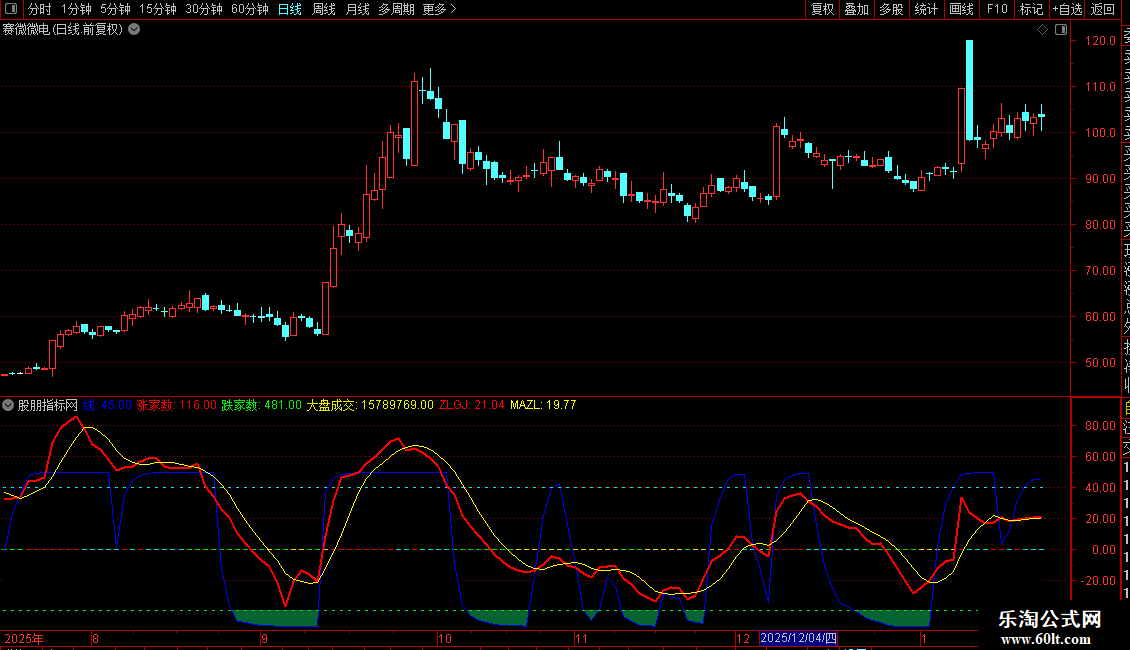Open F10 company info

996,9
